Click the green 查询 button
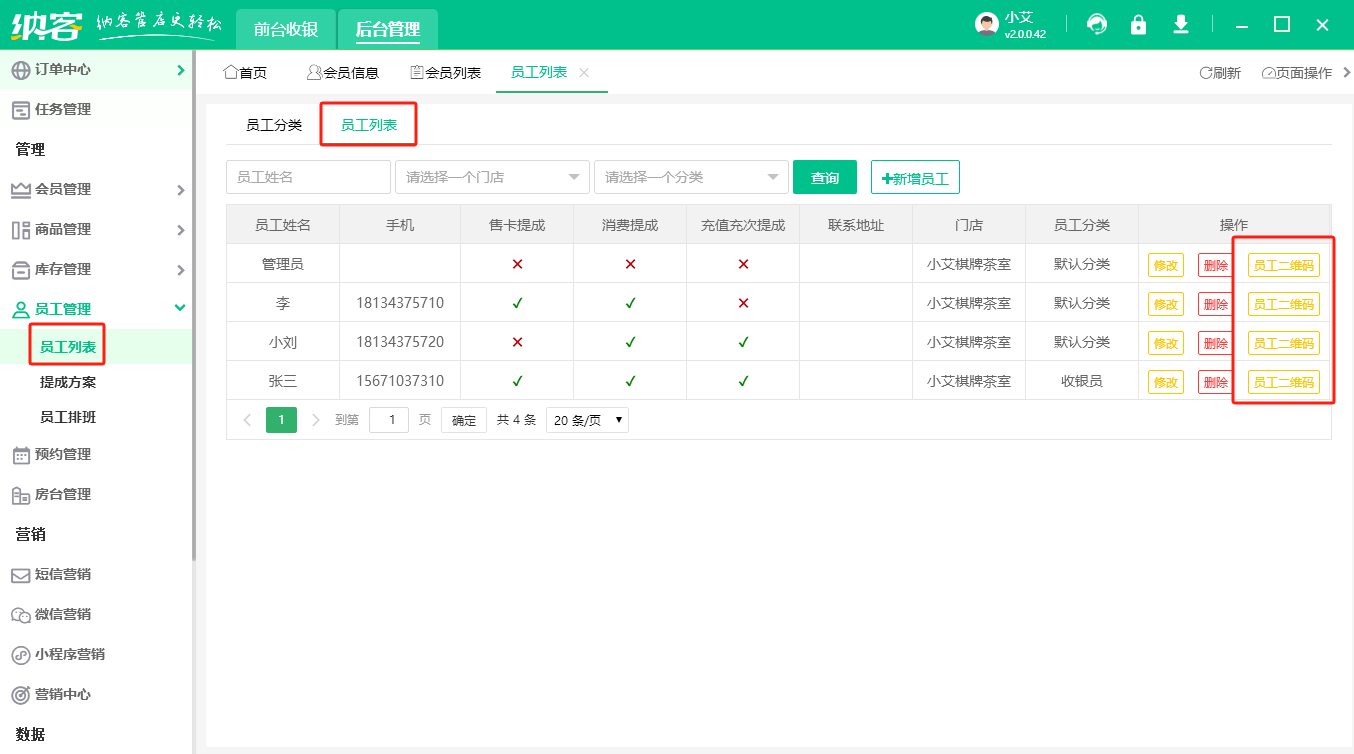The image size is (1354, 754). pyautogui.click(x=825, y=178)
